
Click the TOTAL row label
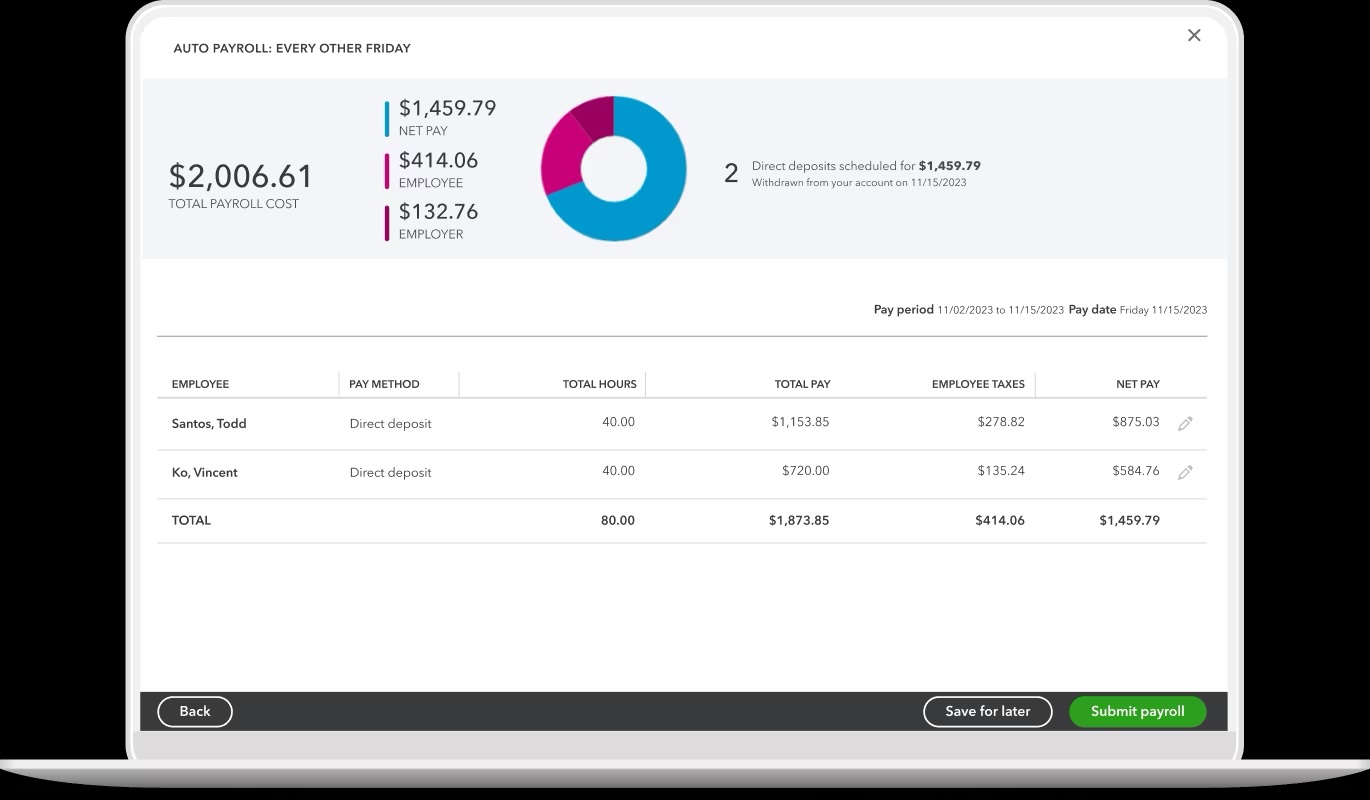191,520
